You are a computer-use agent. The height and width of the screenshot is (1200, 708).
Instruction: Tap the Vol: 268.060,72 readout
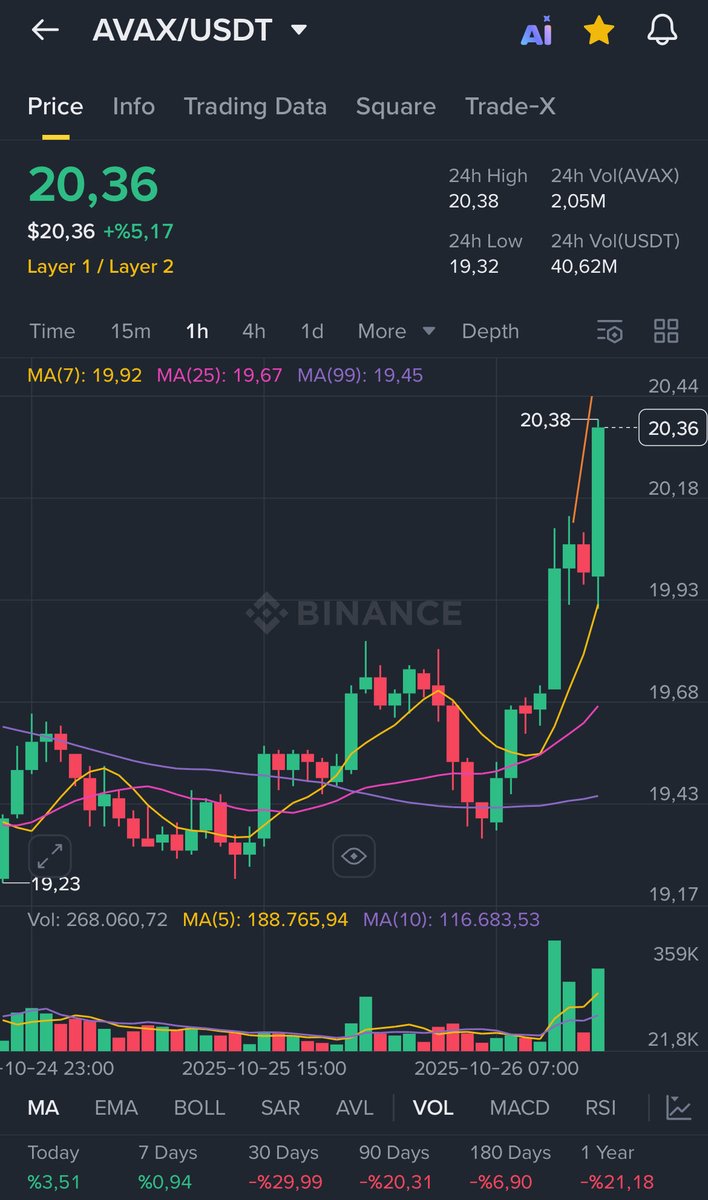pos(98,919)
